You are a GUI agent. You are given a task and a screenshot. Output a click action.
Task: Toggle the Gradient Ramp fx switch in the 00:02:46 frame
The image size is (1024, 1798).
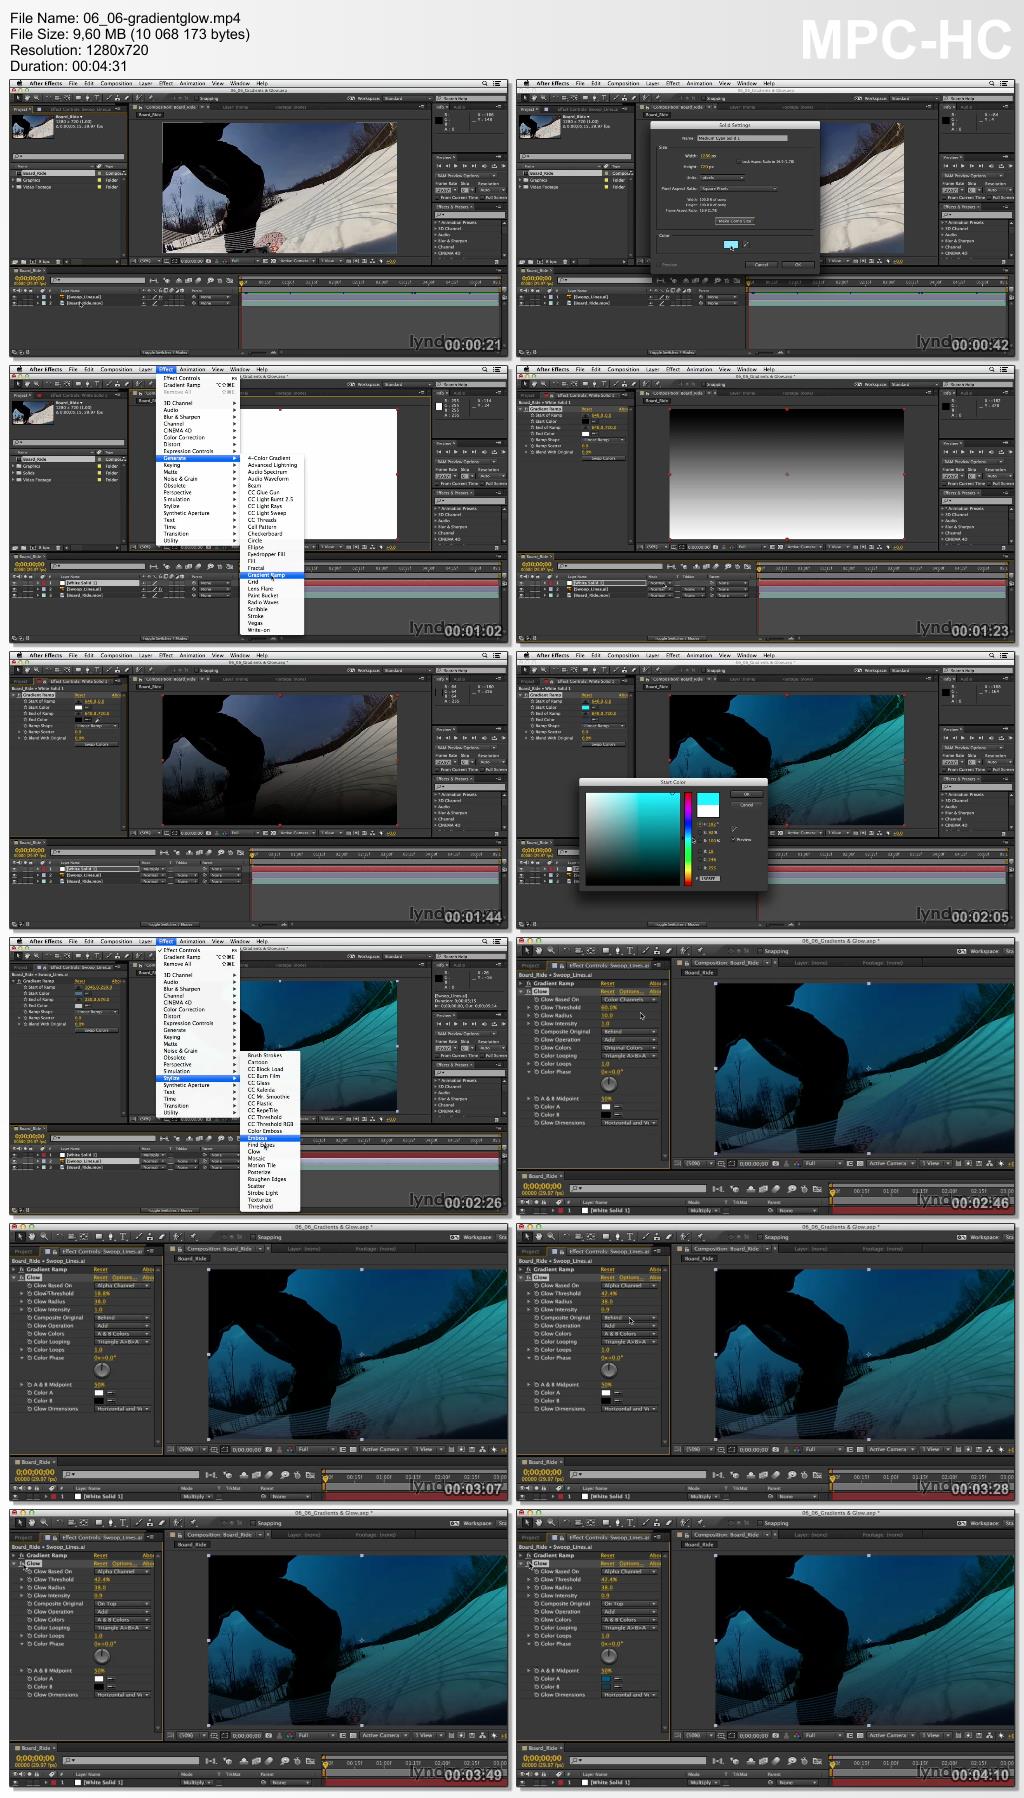coord(528,984)
